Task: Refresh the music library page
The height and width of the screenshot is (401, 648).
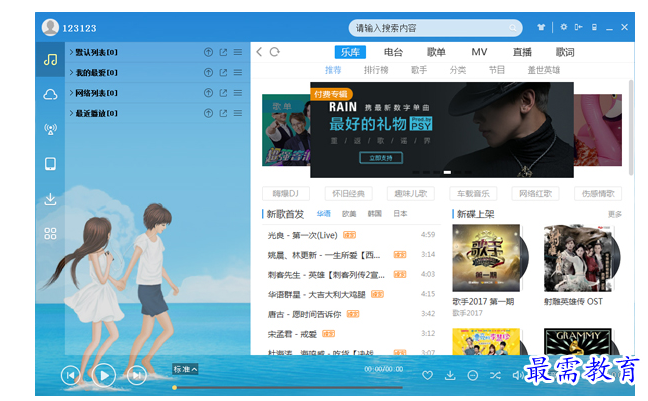Action: (x=274, y=52)
